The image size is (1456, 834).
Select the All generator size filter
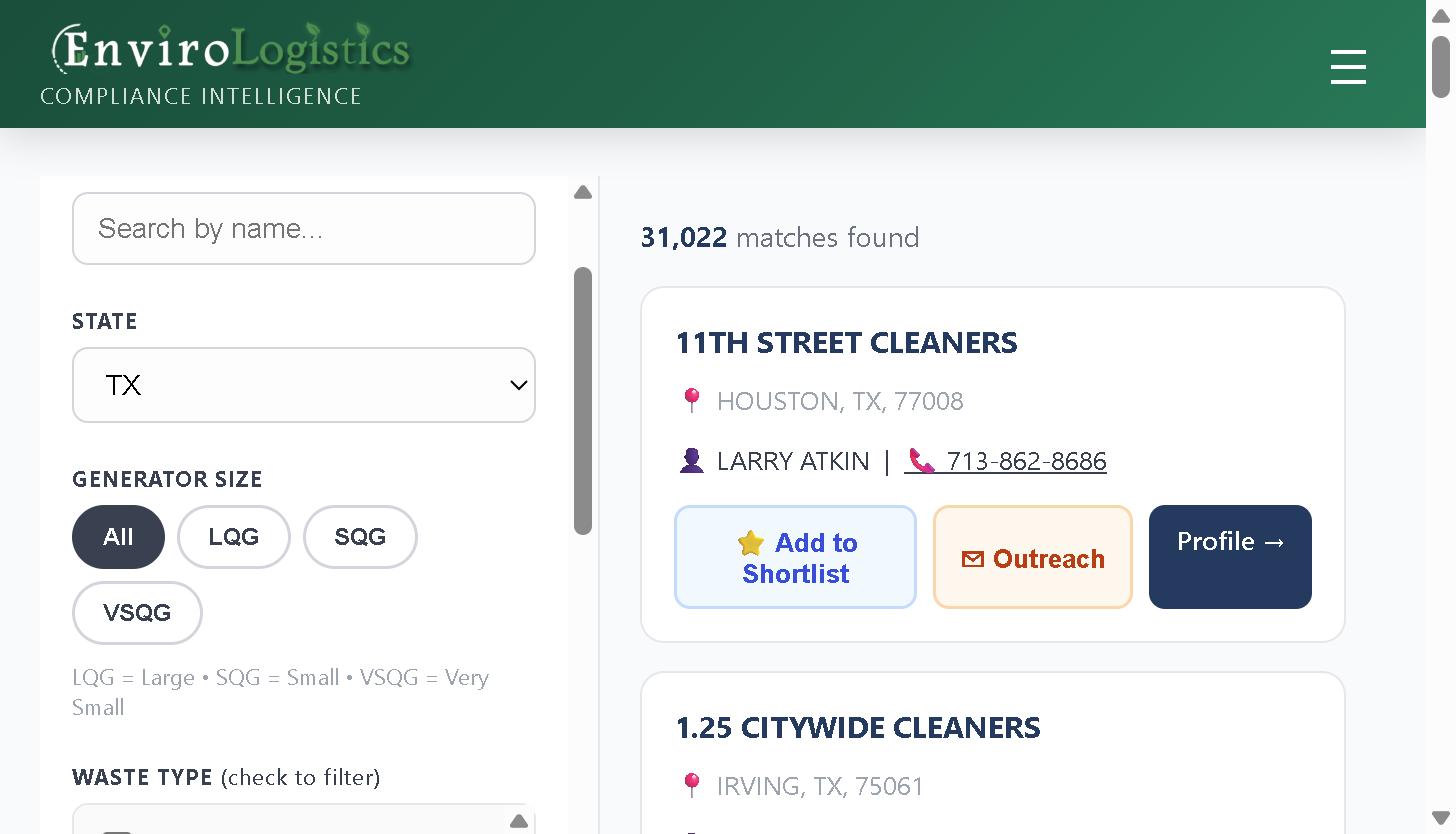[118, 537]
